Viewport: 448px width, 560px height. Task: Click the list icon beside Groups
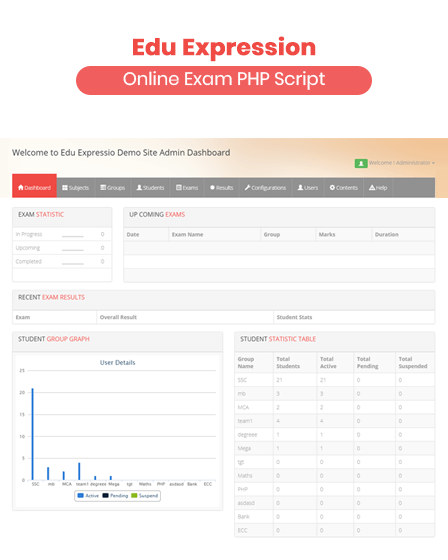(x=103, y=188)
